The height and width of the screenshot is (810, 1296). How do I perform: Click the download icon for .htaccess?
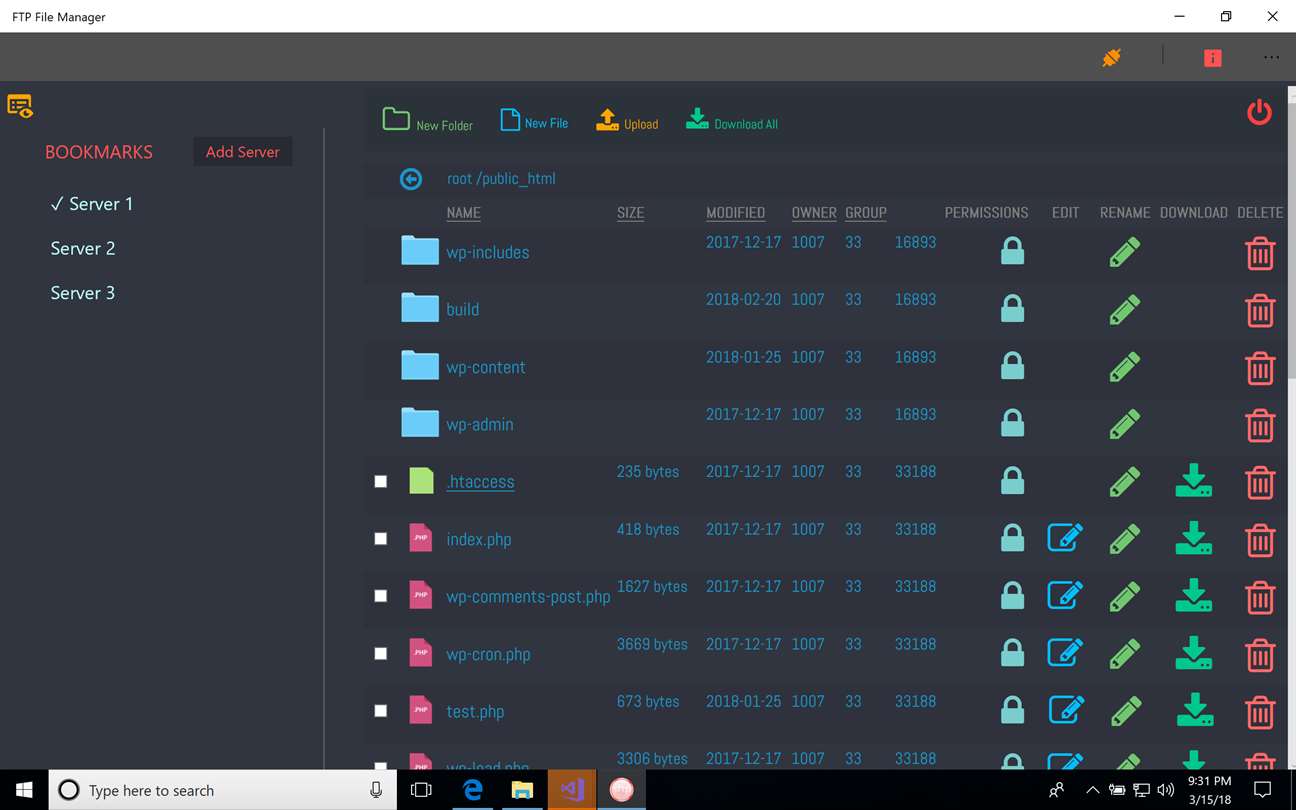point(1193,481)
